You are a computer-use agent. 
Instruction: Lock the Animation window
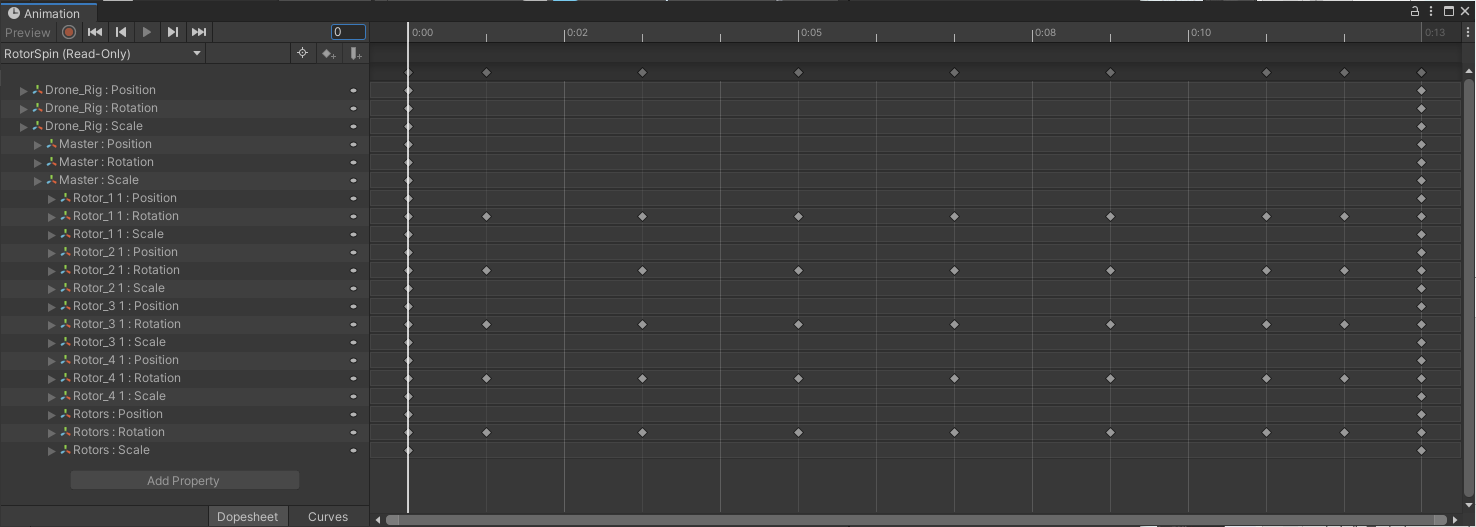tap(1415, 11)
